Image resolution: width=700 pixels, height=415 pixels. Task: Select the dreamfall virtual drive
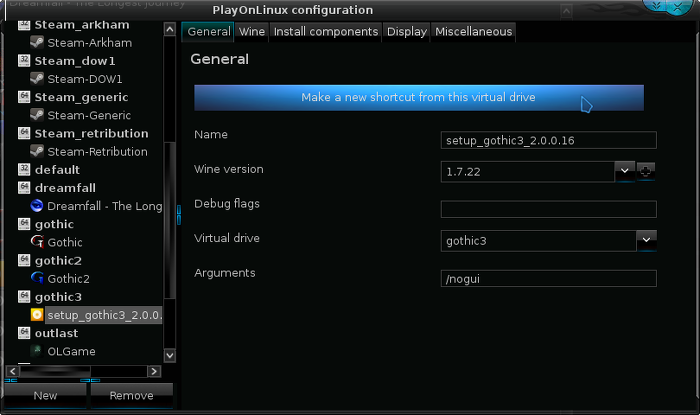(x=65, y=188)
